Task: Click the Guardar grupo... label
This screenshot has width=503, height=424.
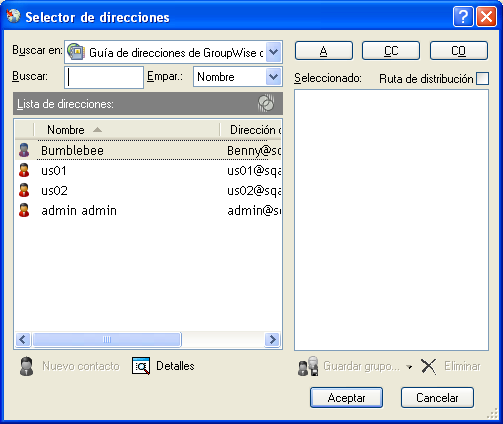Action: [361, 366]
